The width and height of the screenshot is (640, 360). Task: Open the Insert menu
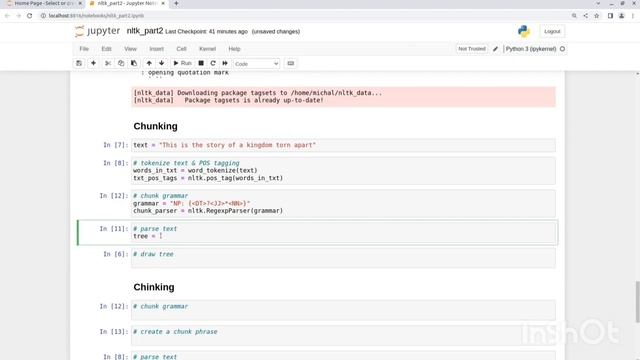pyautogui.click(x=156, y=49)
